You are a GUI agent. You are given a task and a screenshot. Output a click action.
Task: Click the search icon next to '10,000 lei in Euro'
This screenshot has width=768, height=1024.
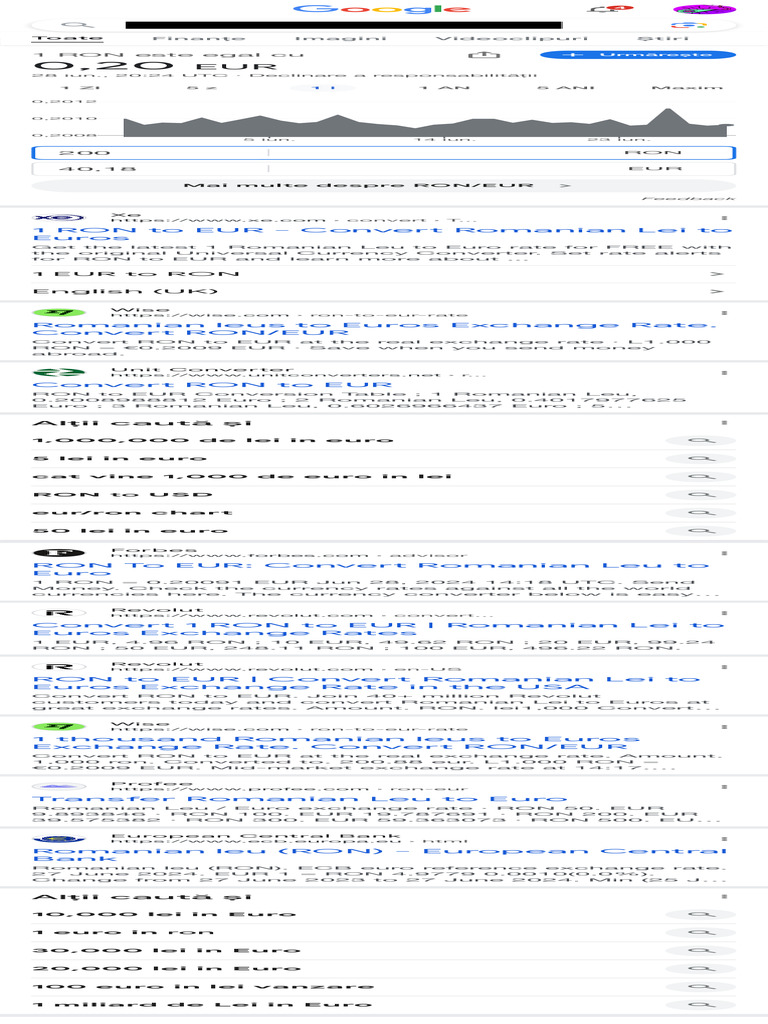tap(701, 915)
